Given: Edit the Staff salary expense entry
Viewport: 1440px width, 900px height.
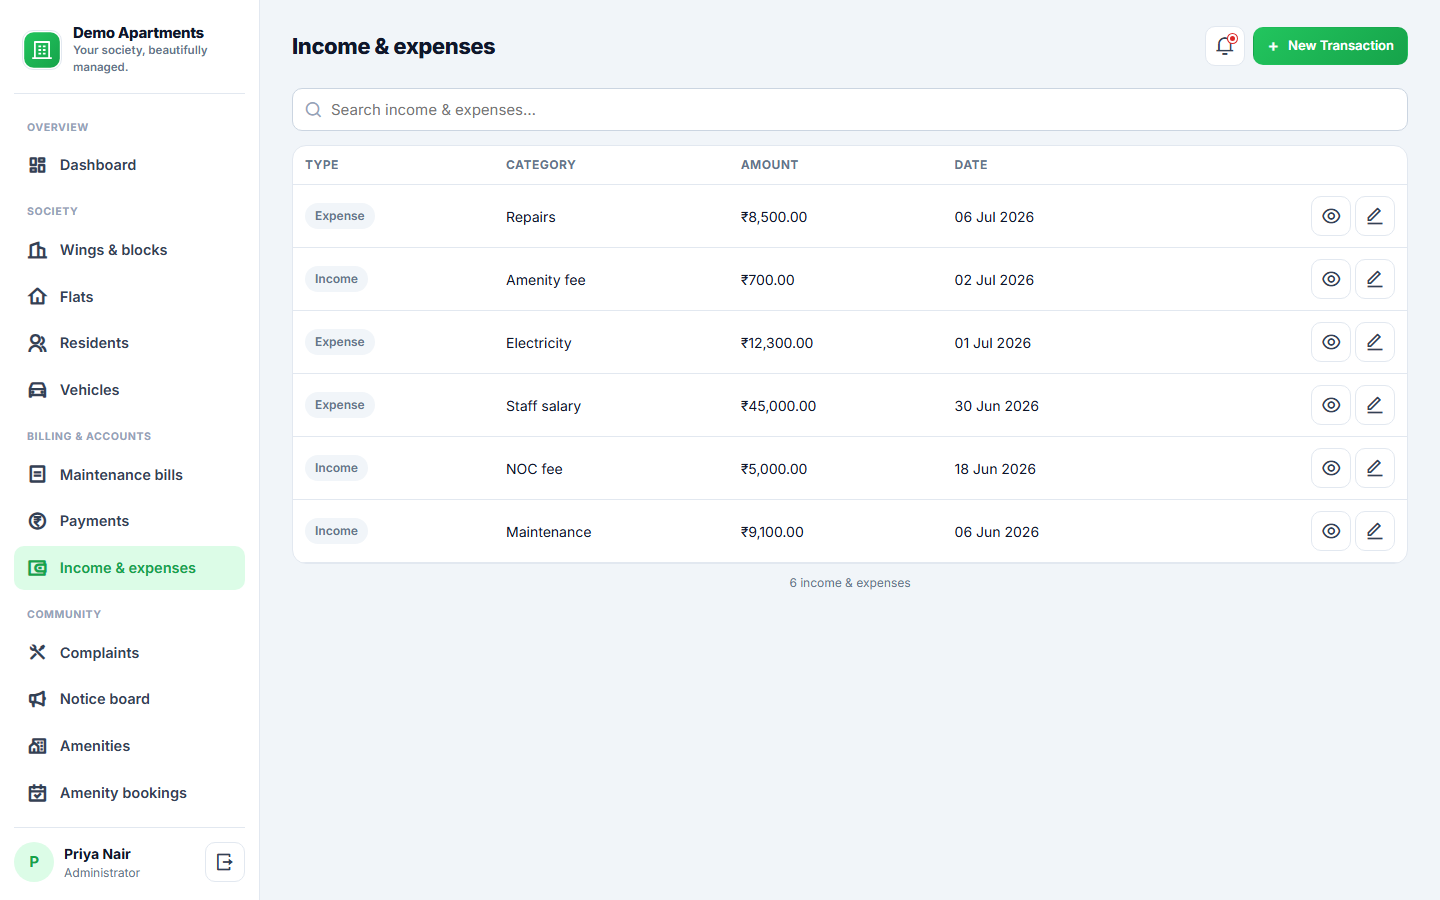Looking at the screenshot, I should (1375, 405).
